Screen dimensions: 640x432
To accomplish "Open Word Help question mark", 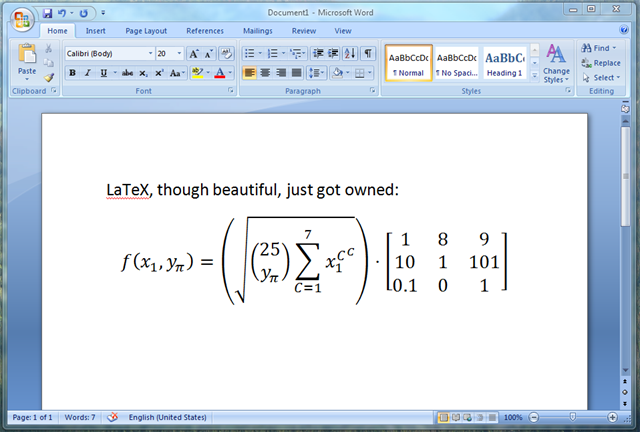I will [x=624, y=30].
